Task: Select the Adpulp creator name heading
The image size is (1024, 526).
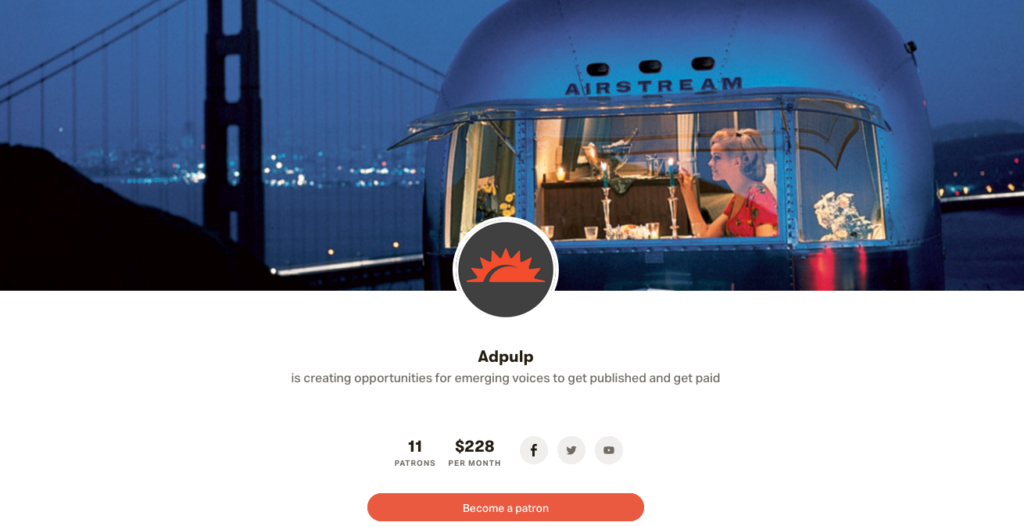Action: (505, 357)
